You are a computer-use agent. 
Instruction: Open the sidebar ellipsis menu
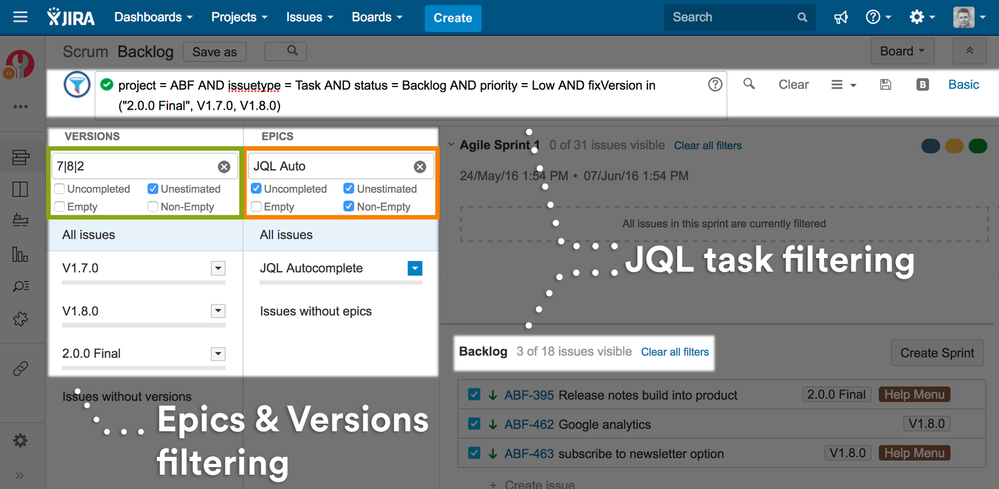click(20, 106)
